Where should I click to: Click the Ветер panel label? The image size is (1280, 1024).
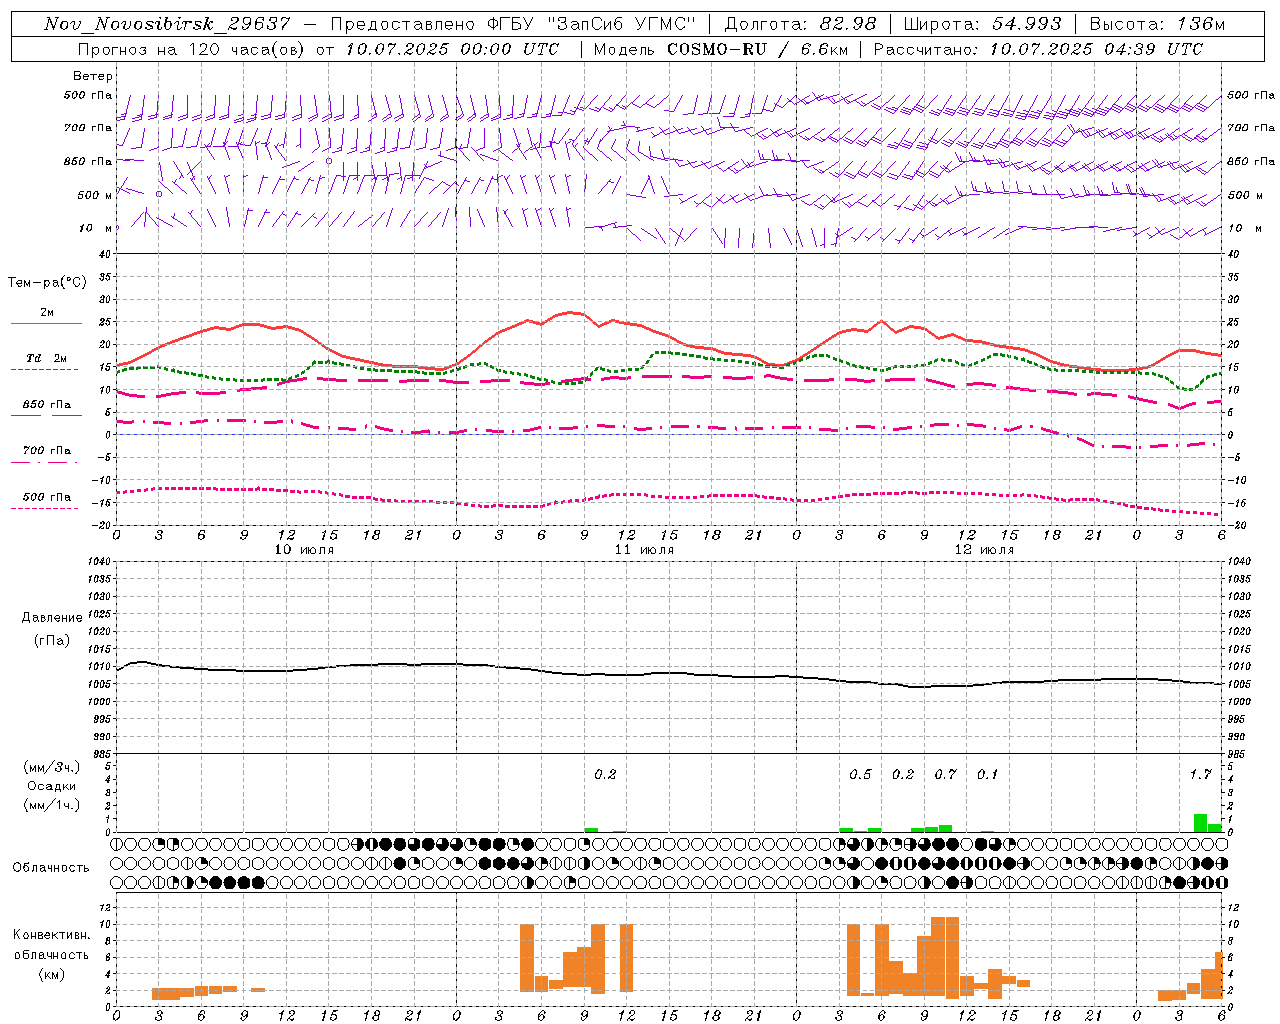tap(93, 76)
